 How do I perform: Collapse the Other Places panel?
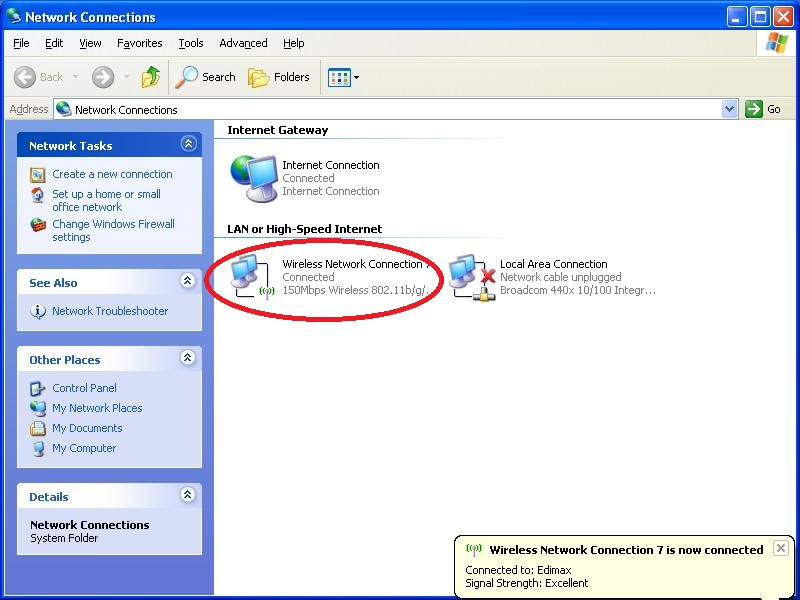coord(188,358)
